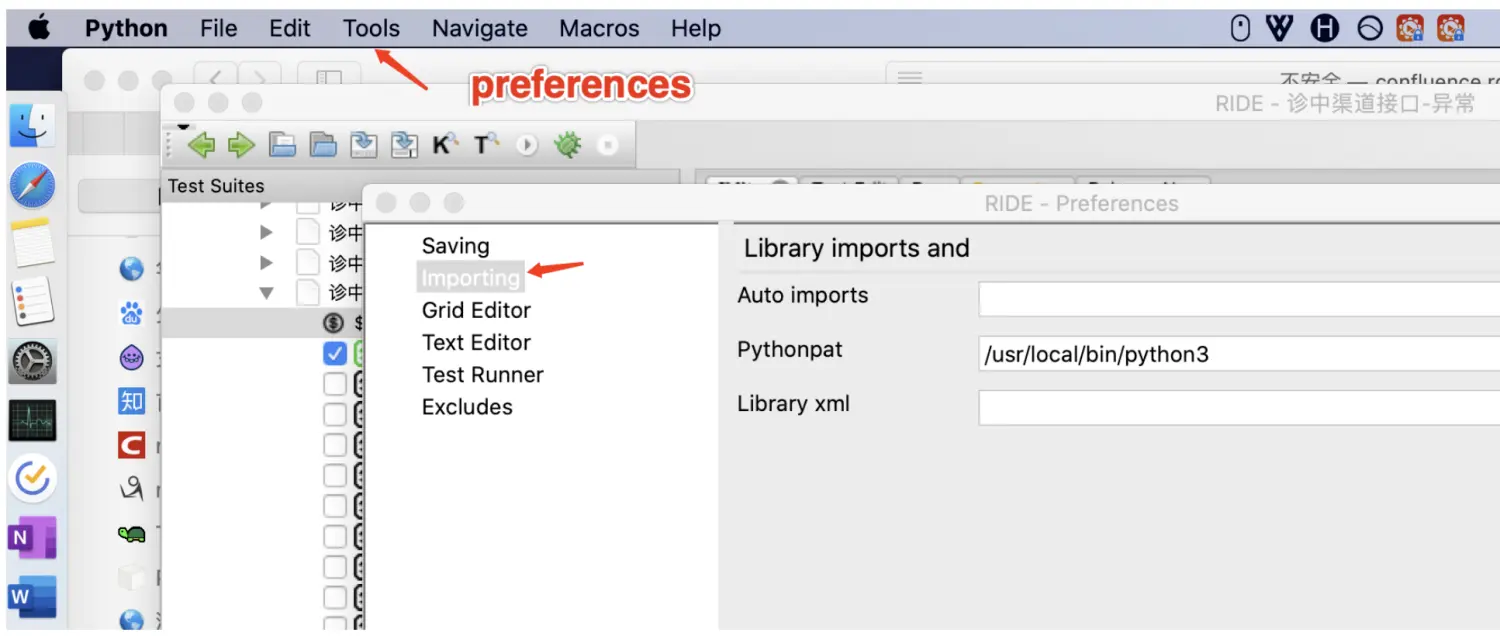Select Text Editor in Preferences list

[x=476, y=342]
